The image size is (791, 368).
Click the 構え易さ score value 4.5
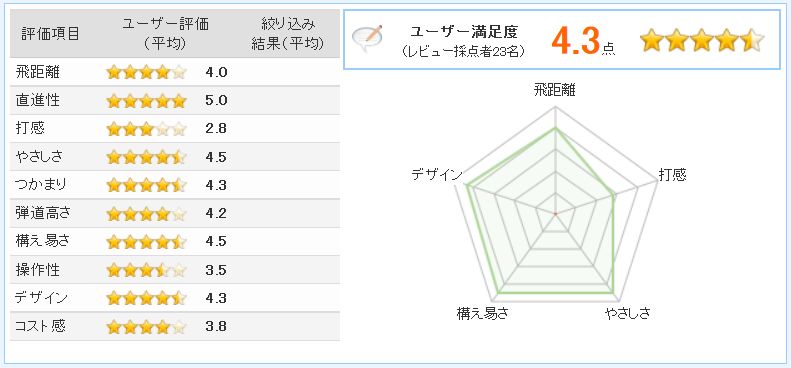point(216,242)
